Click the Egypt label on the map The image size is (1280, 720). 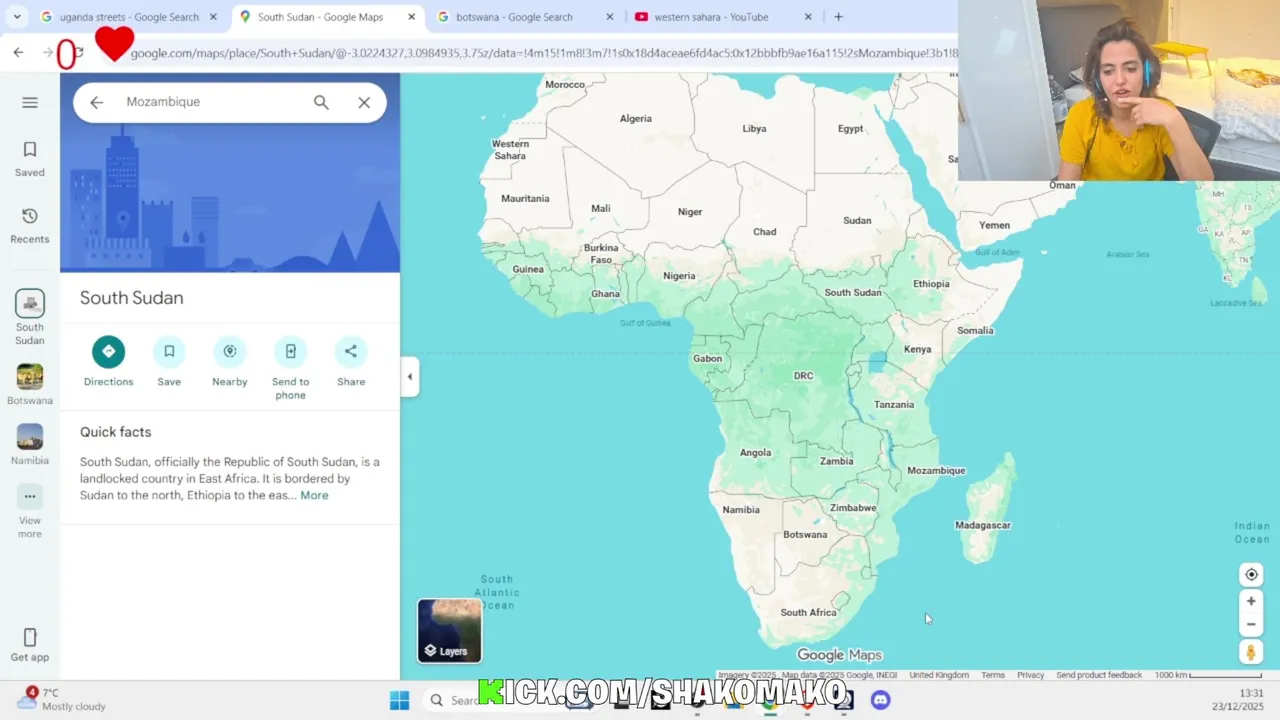coord(851,128)
